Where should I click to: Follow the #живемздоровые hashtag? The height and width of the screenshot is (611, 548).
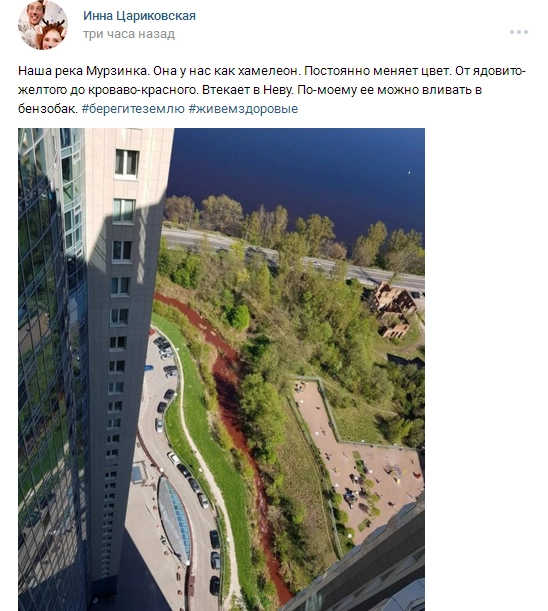pyautogui.click(x=243, y=108)
